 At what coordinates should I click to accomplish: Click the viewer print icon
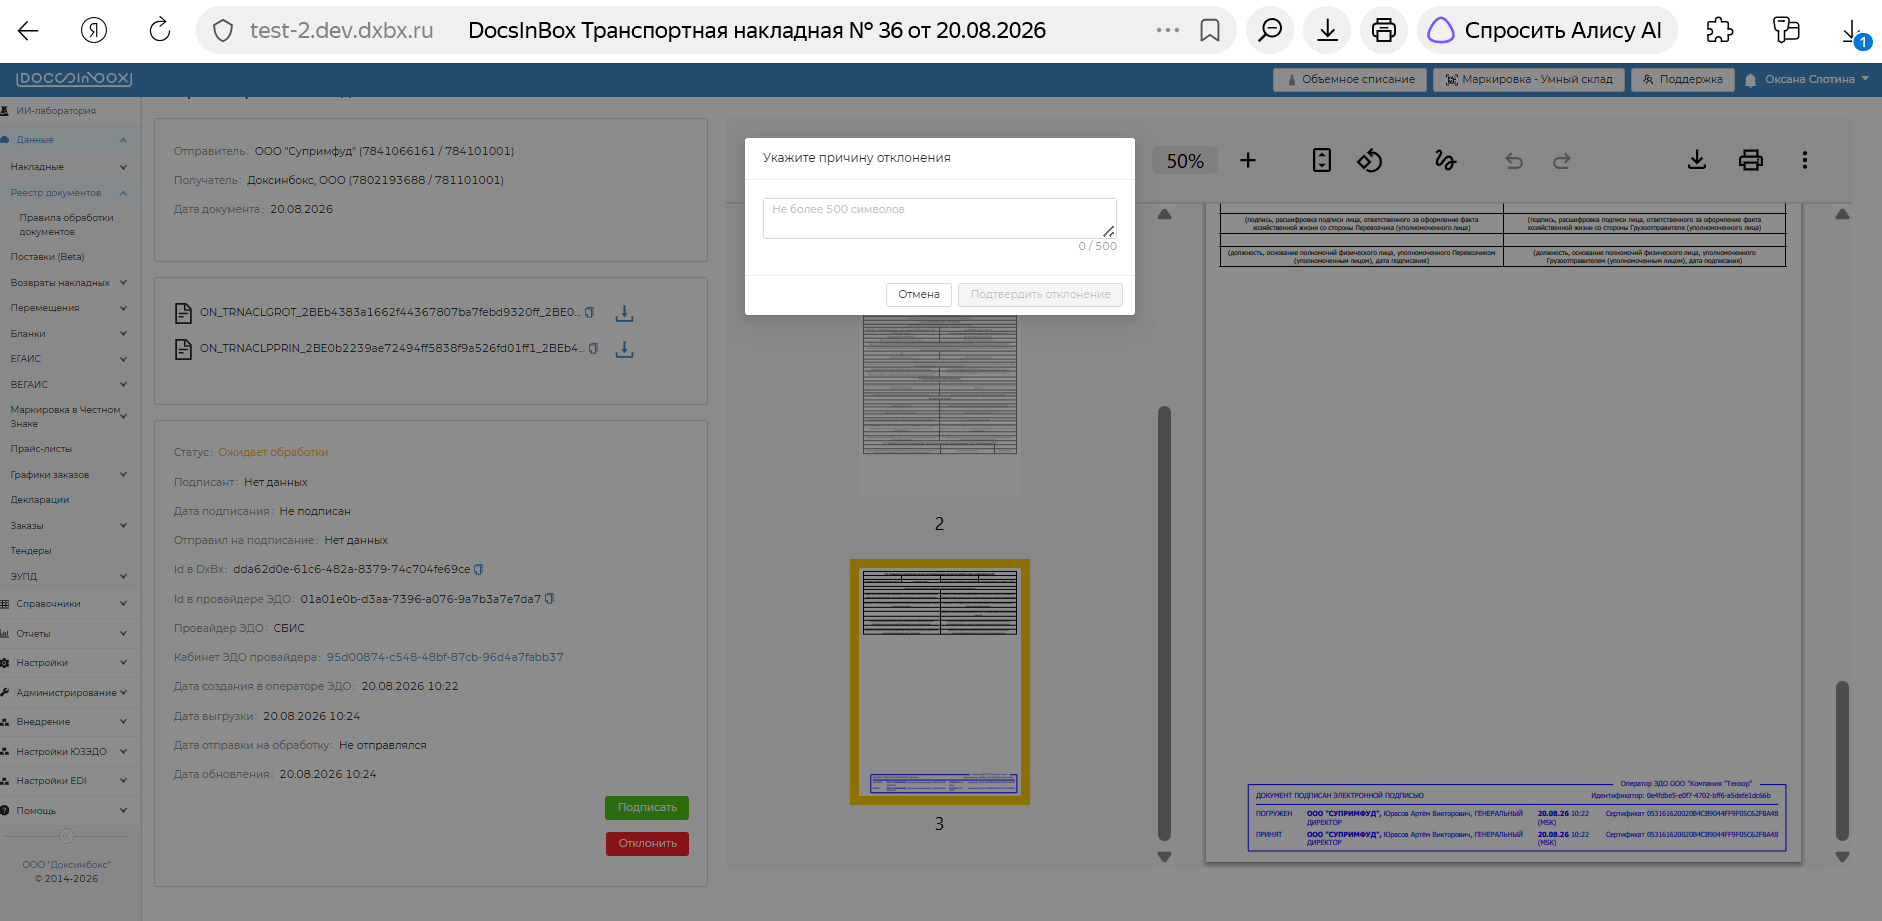tap(1750, 160)
